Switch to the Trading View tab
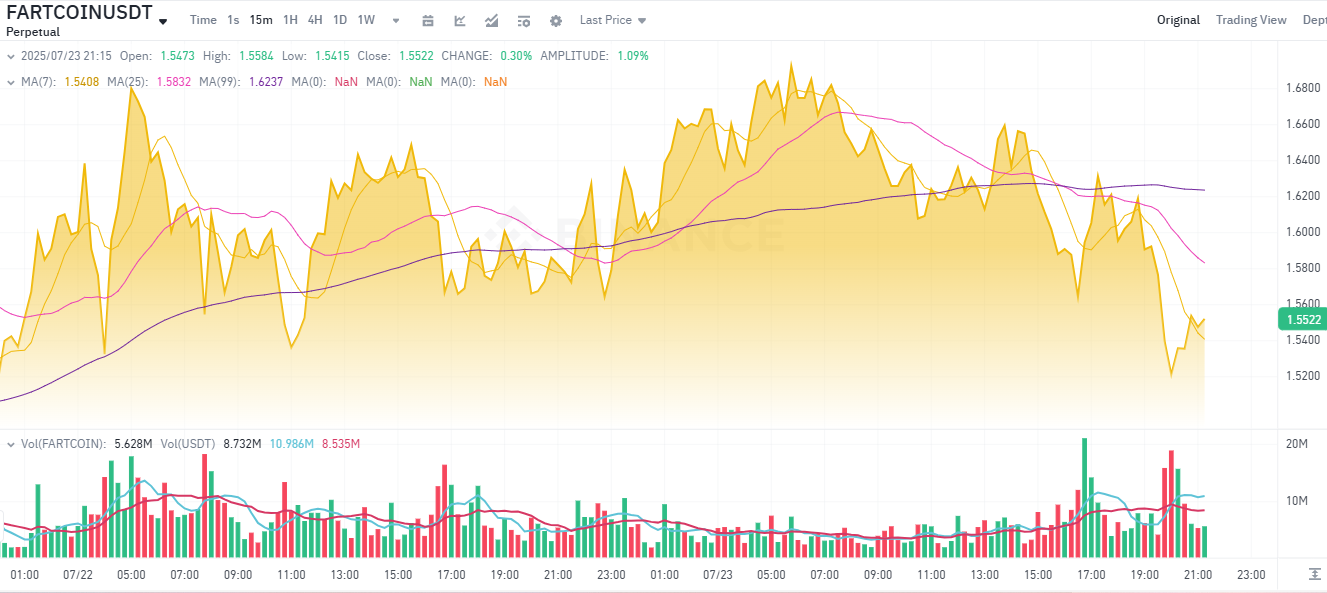Viewport: 1327px width, 593px height. click(x=1251, y=20)
